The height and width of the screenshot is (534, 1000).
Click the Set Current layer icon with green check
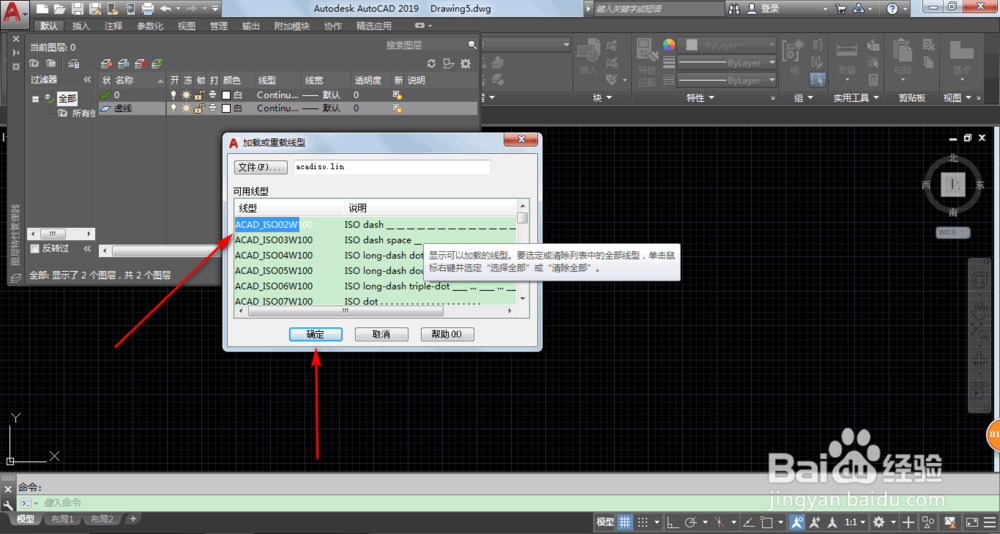pos(157,64)
